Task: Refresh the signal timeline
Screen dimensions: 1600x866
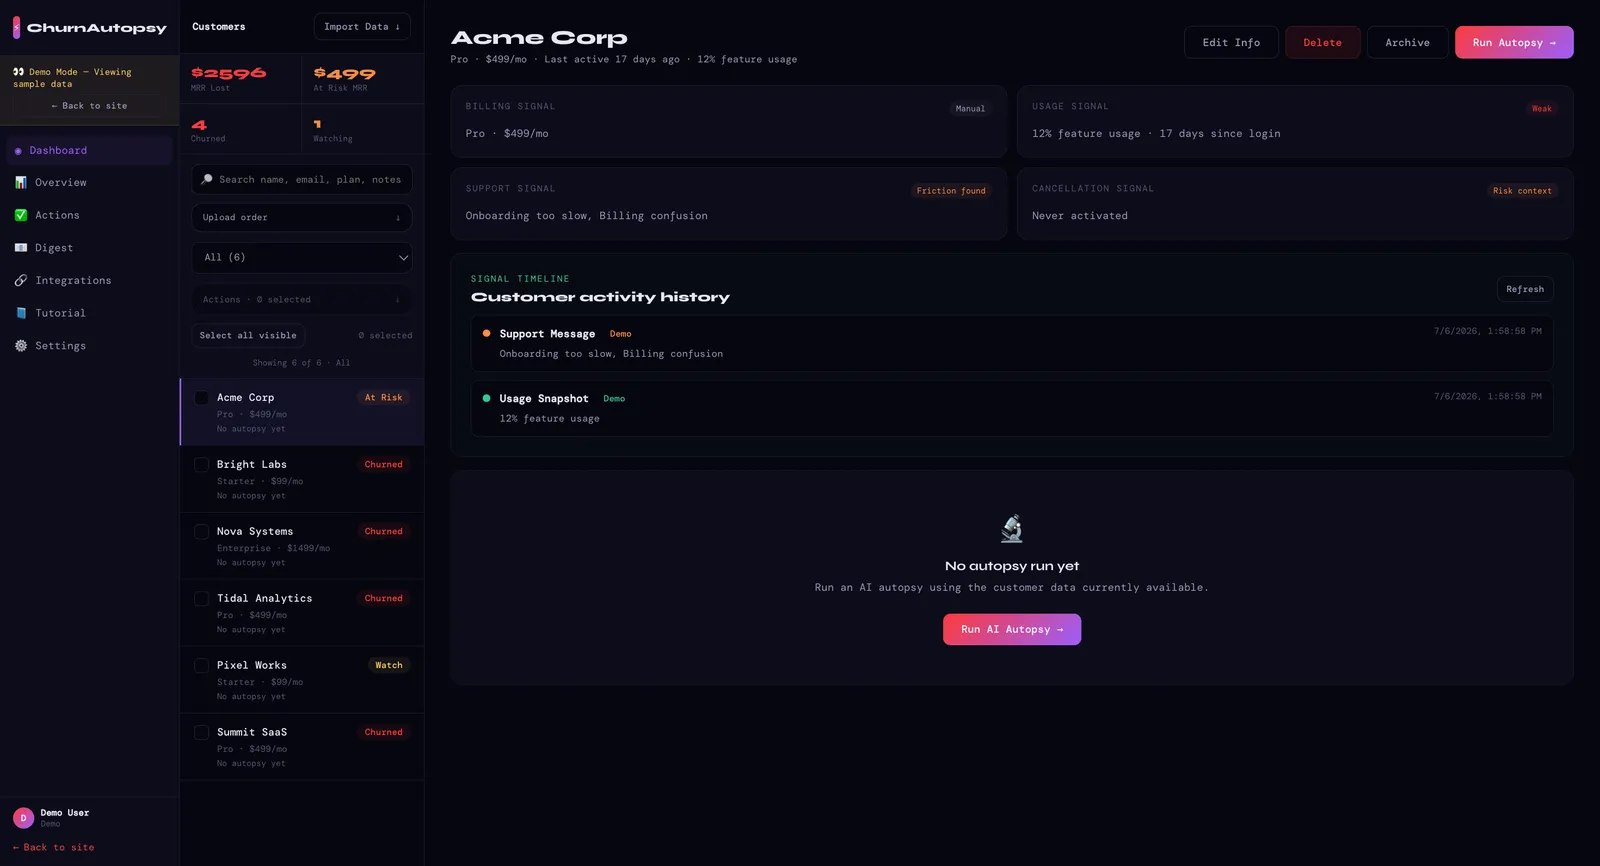Action: tap(1525, 289)
